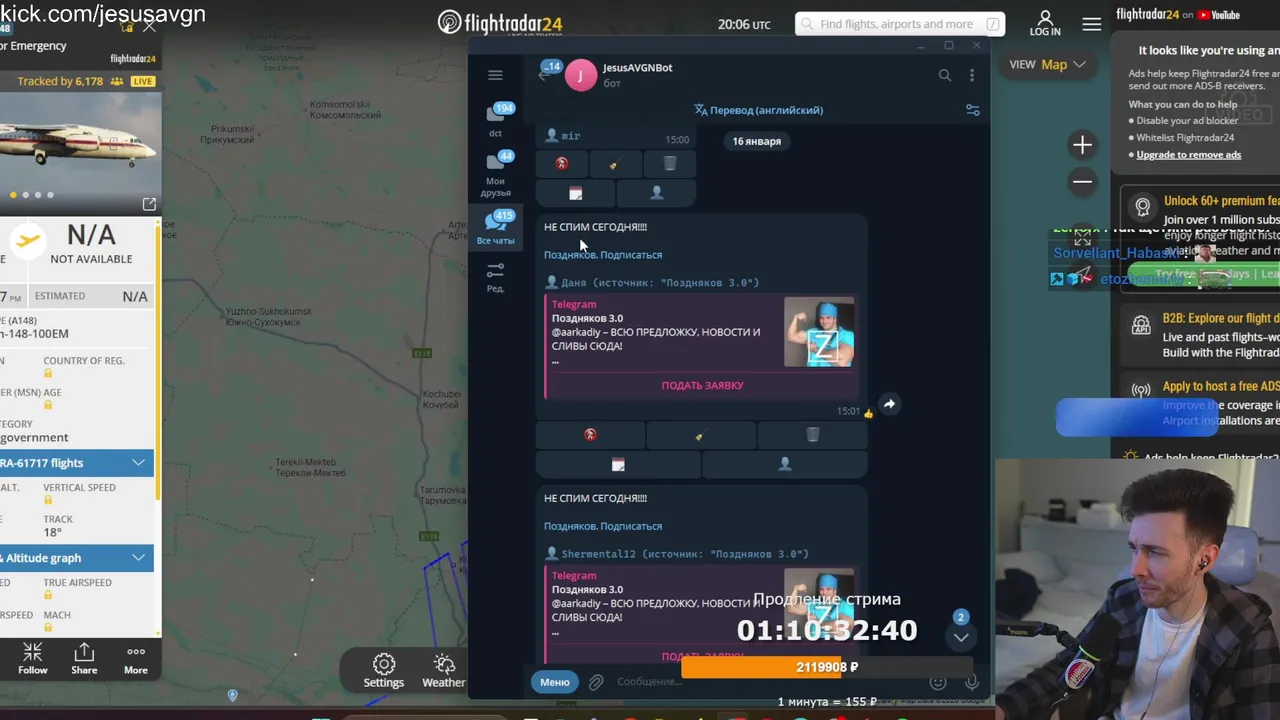Share the selected flight
Screen dimensions: 1280x720
tap(84, 659)
